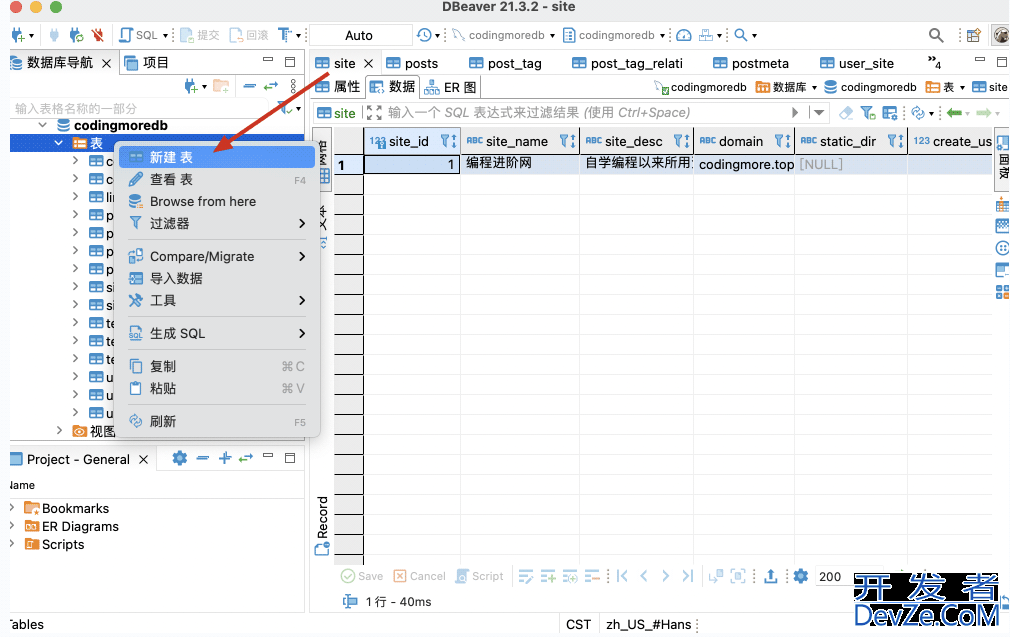The width and height of the screenshot is (1010, 637).
Task: Click the export data upload icon
Action: (770, 576)
